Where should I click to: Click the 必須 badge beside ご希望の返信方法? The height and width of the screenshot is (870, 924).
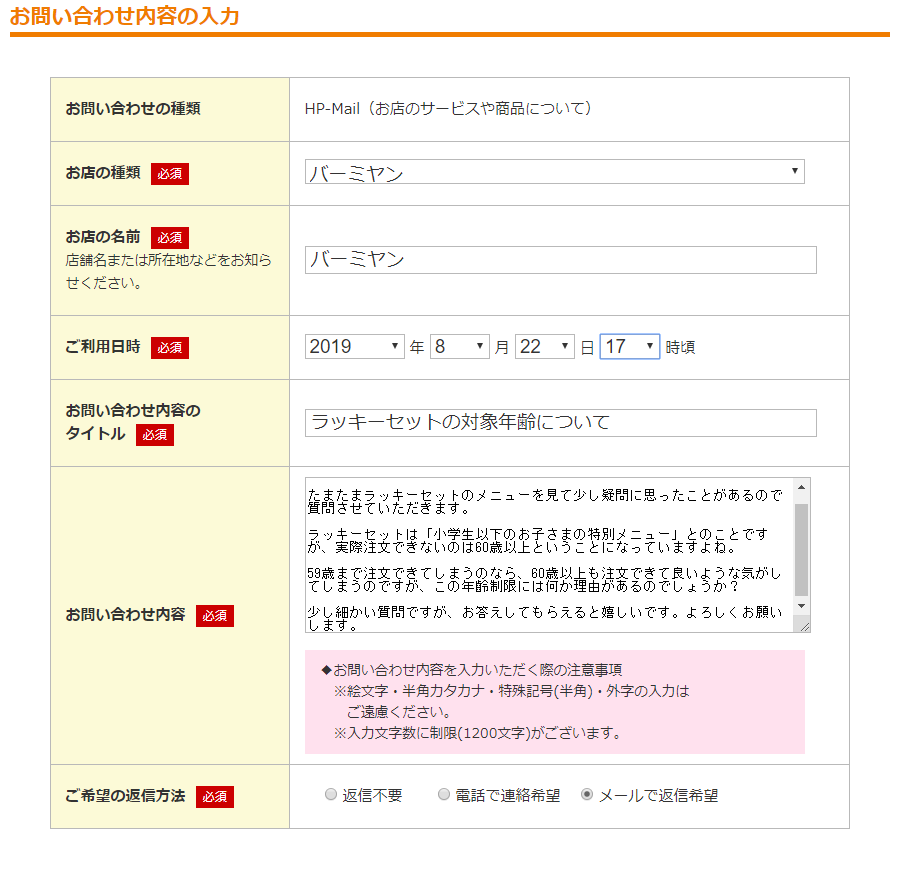[215, 797]
